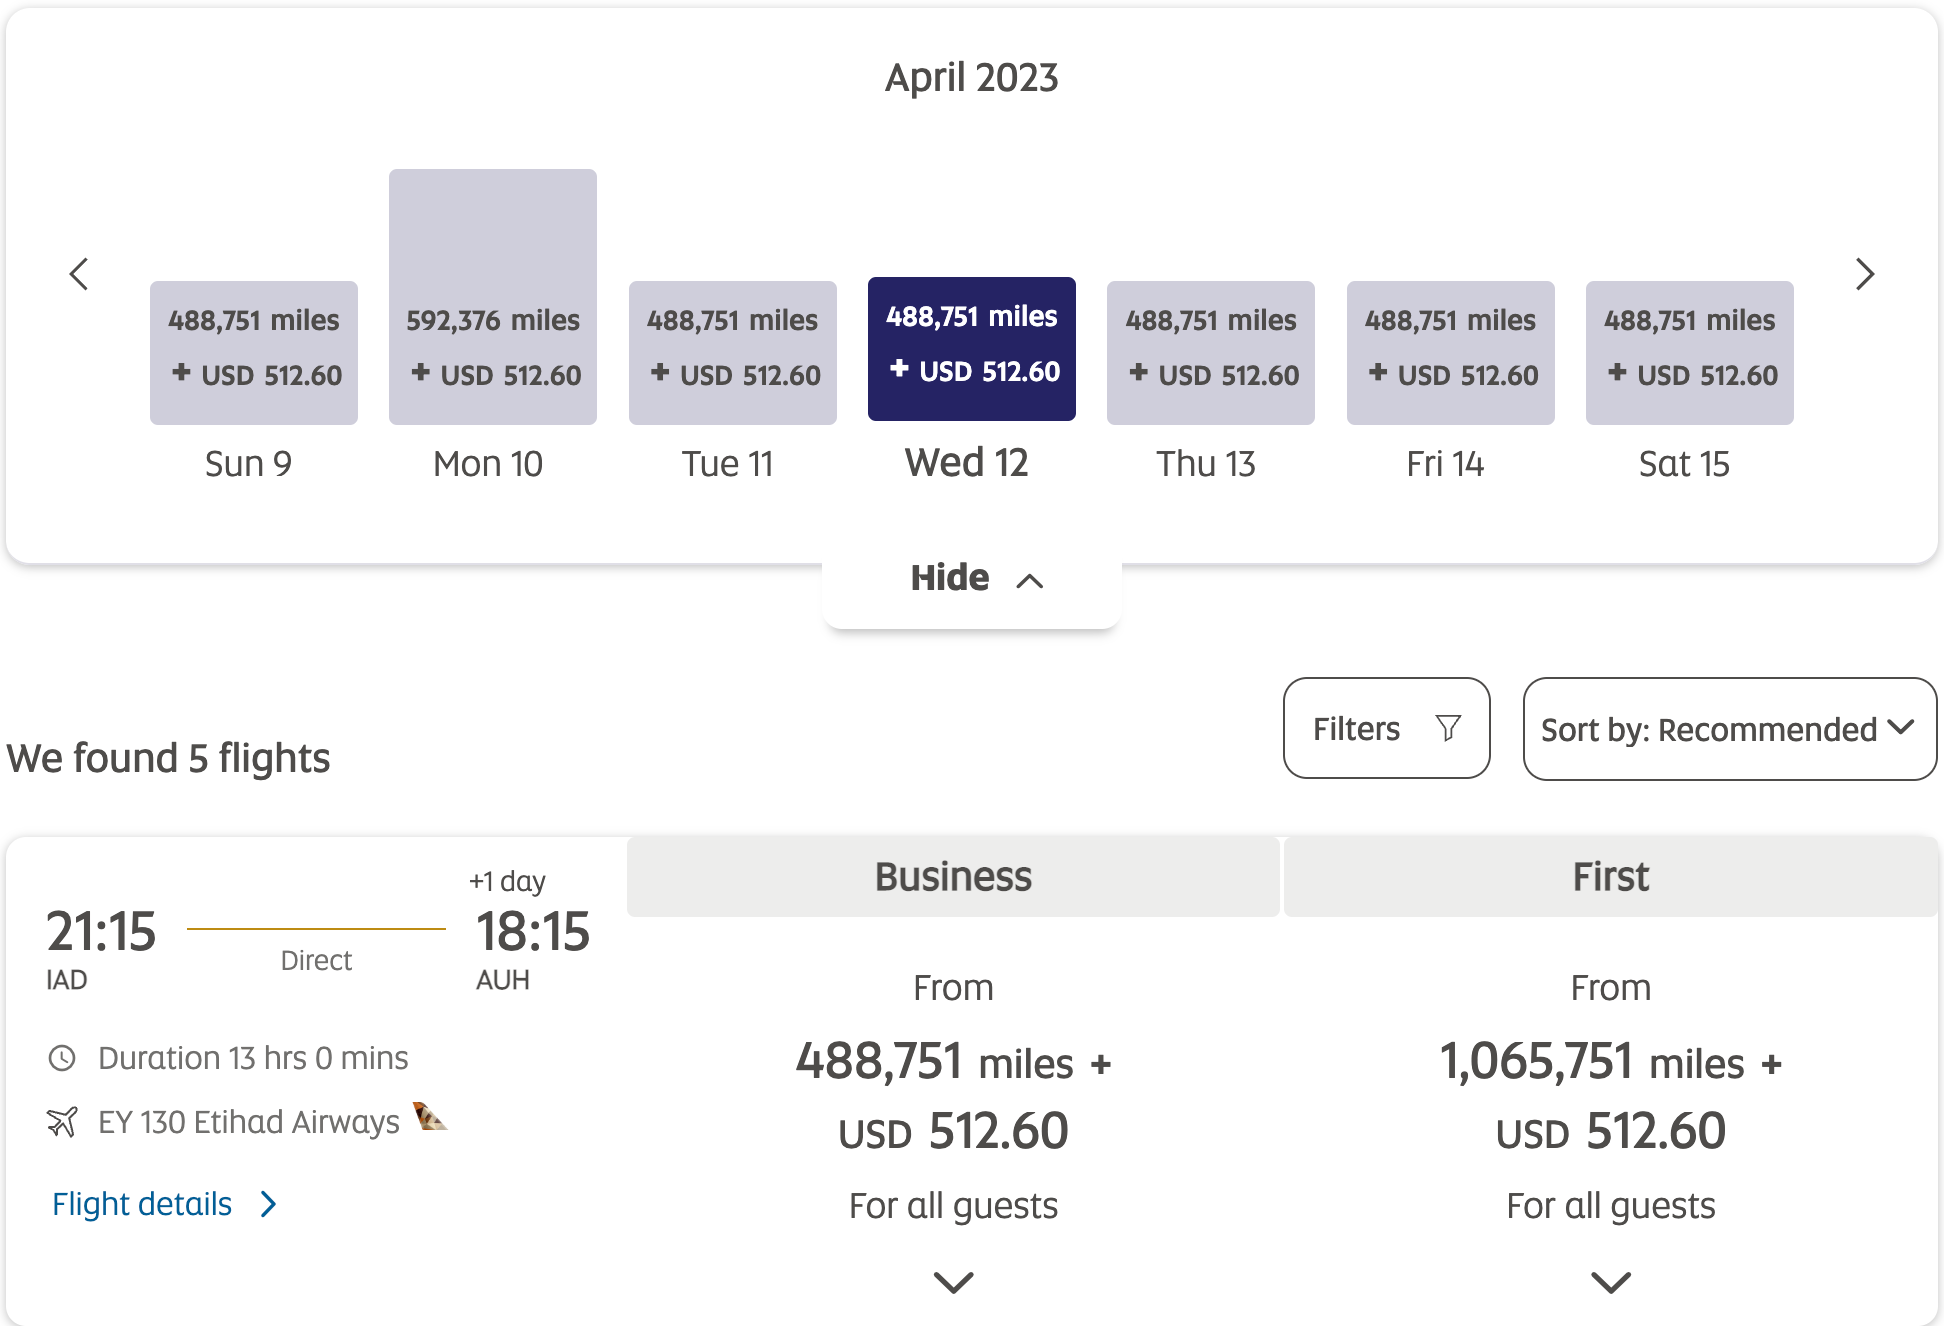Screen dimensions: 1944x1326
Task: Open Flight details link
Action: click(x=141, y=1204)
